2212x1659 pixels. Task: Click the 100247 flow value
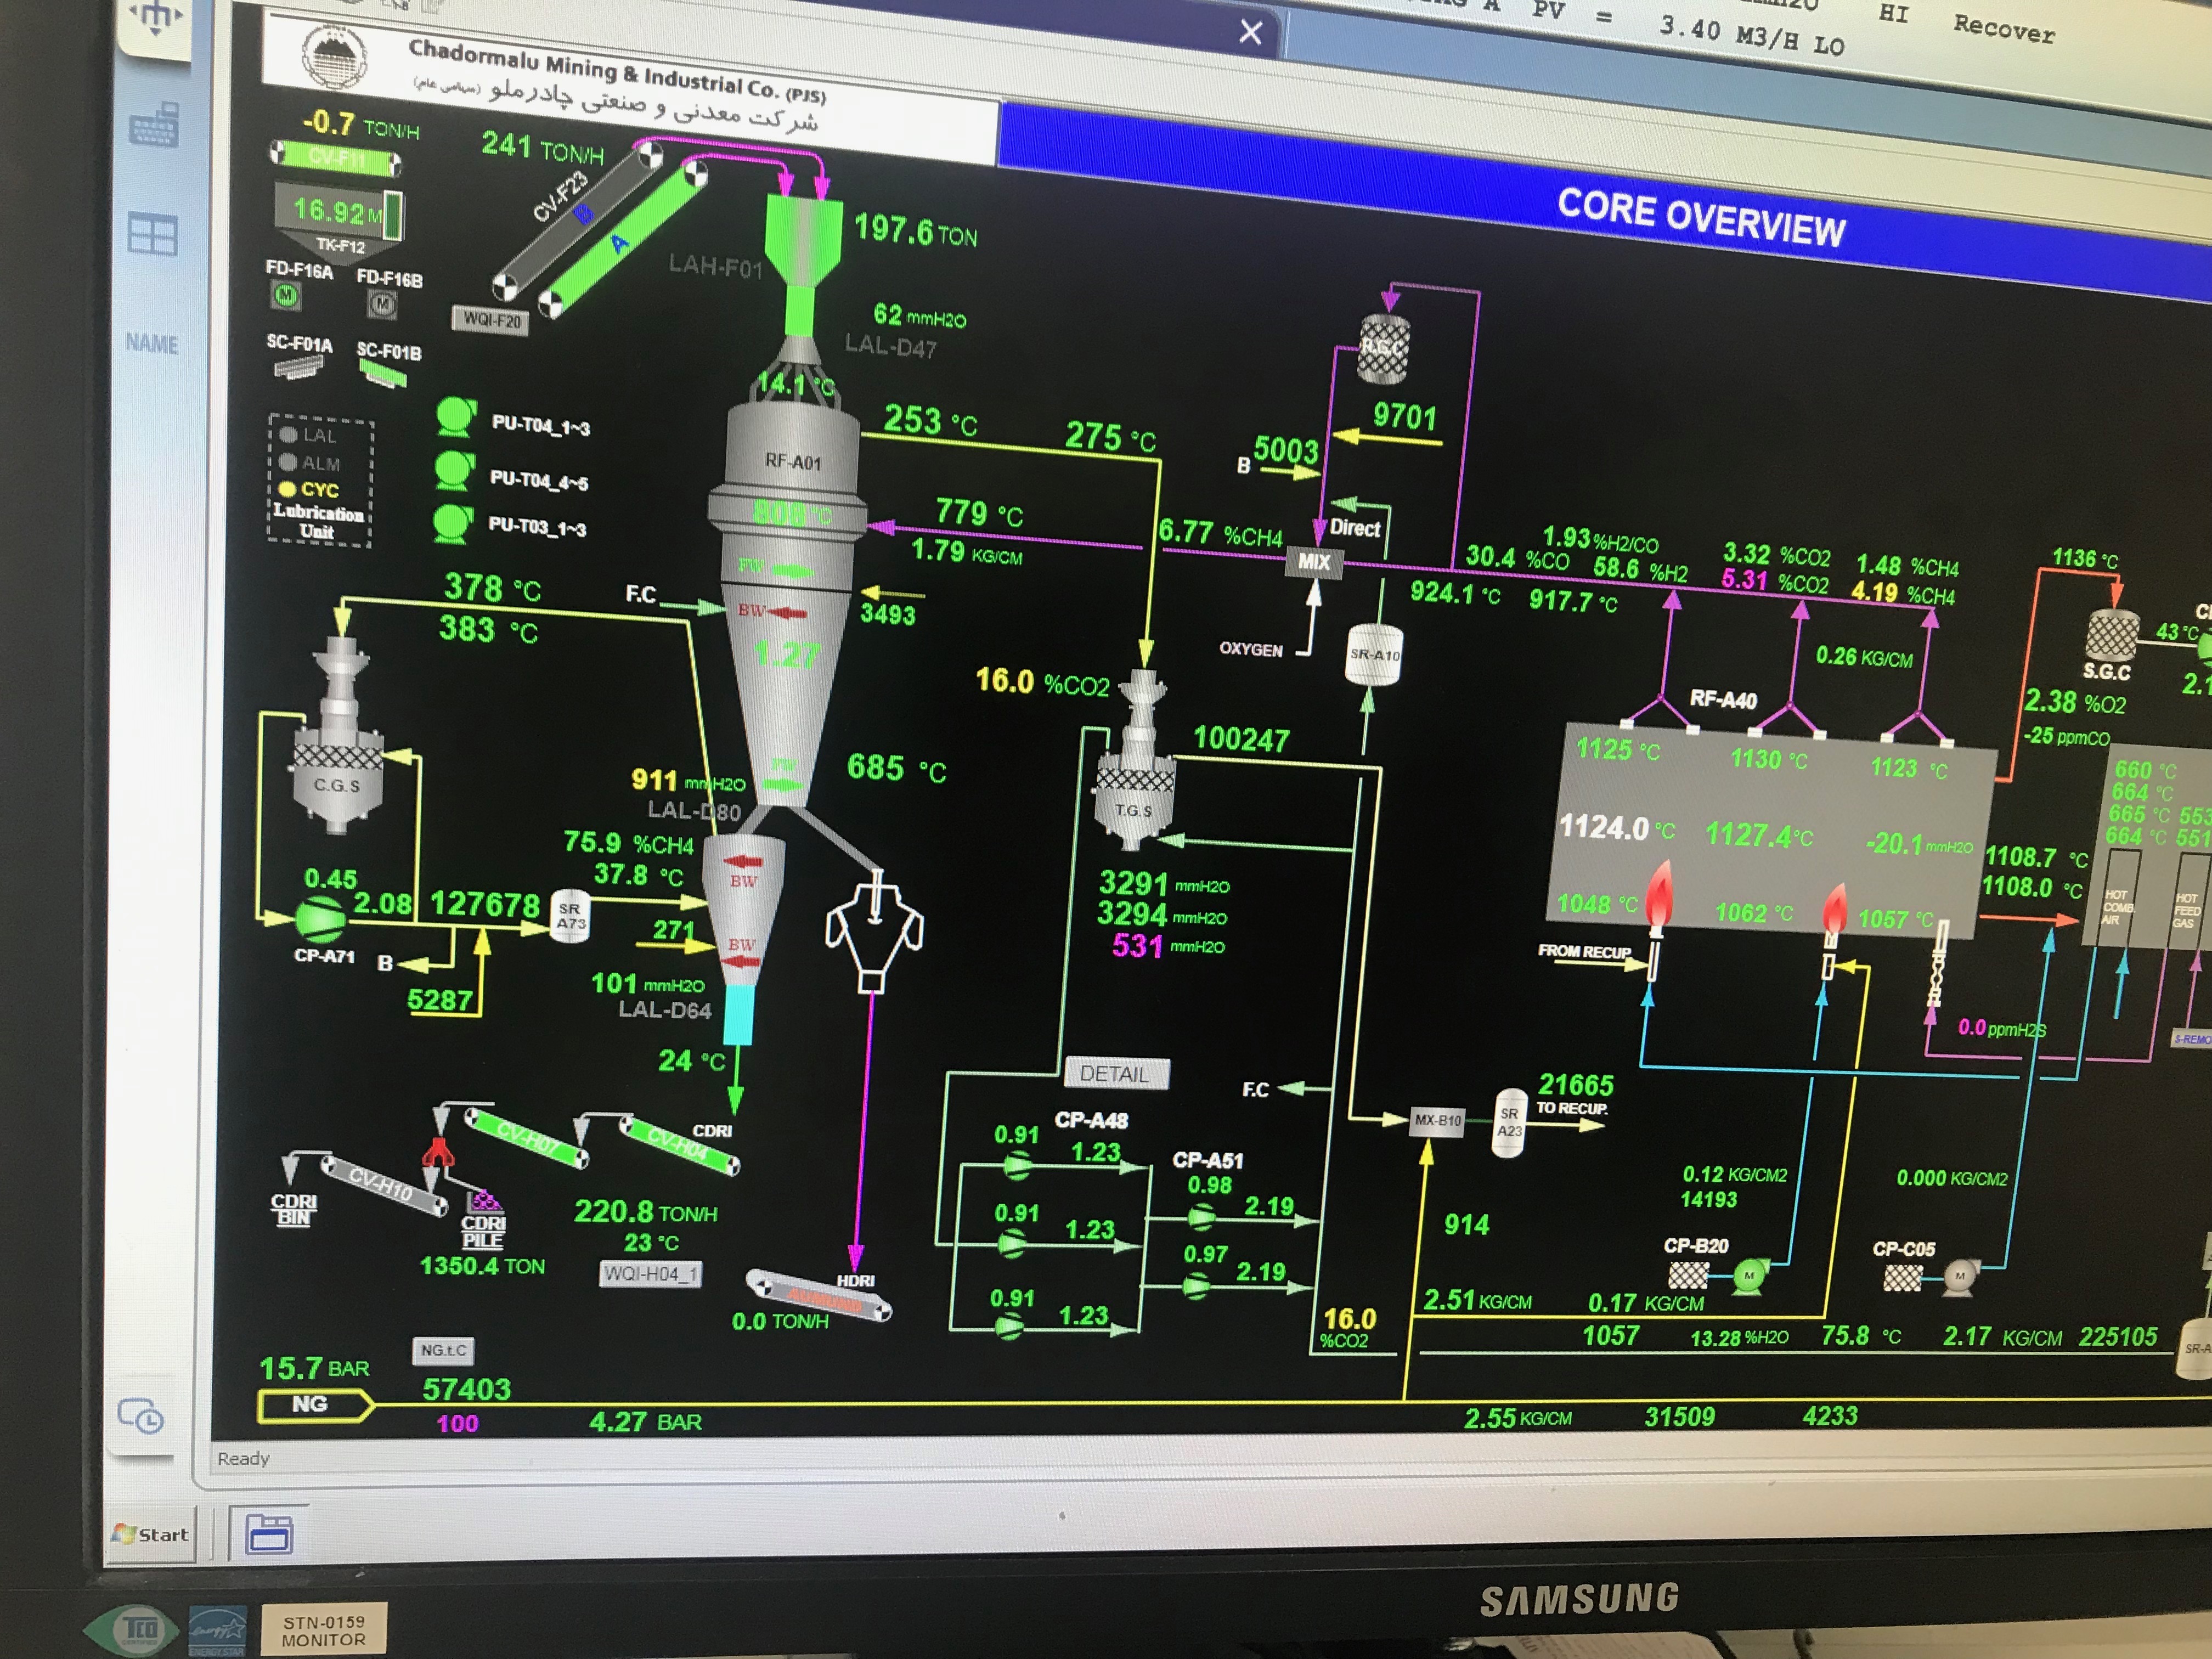pos(1241,740)
